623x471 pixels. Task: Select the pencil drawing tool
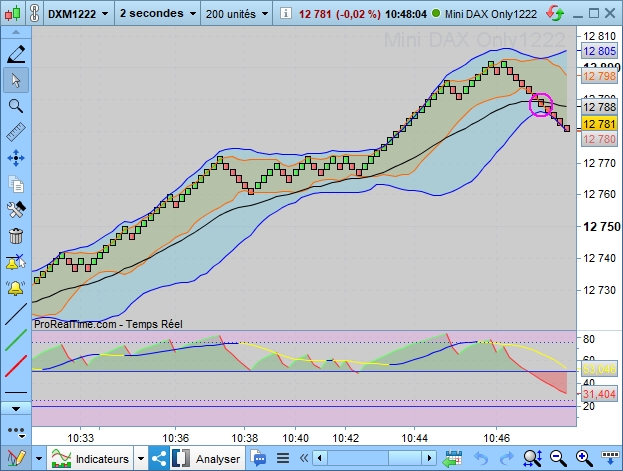coord(16,54)
